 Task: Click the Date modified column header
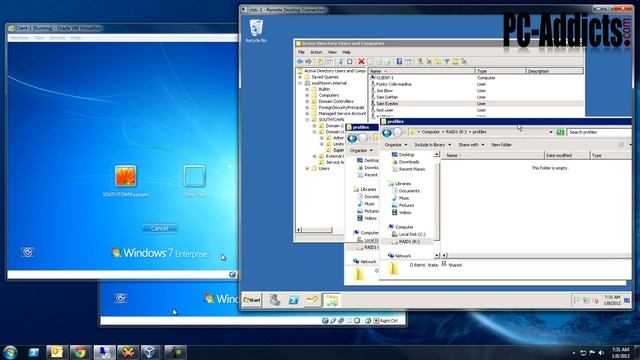(567, 155)
